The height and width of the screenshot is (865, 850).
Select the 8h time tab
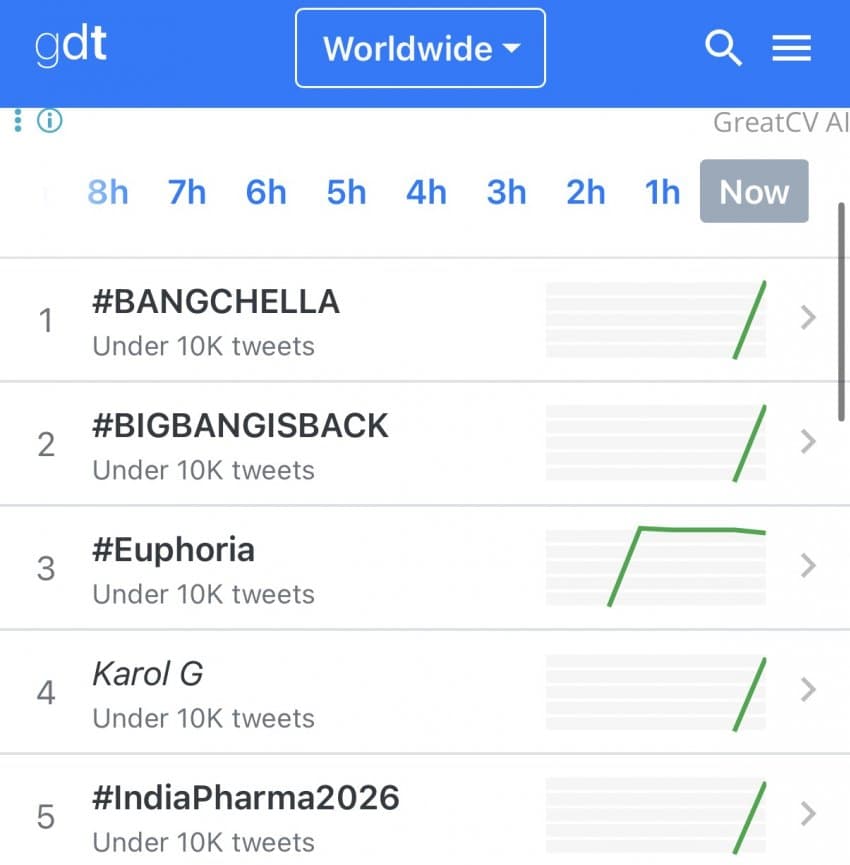tap(108, 191)
